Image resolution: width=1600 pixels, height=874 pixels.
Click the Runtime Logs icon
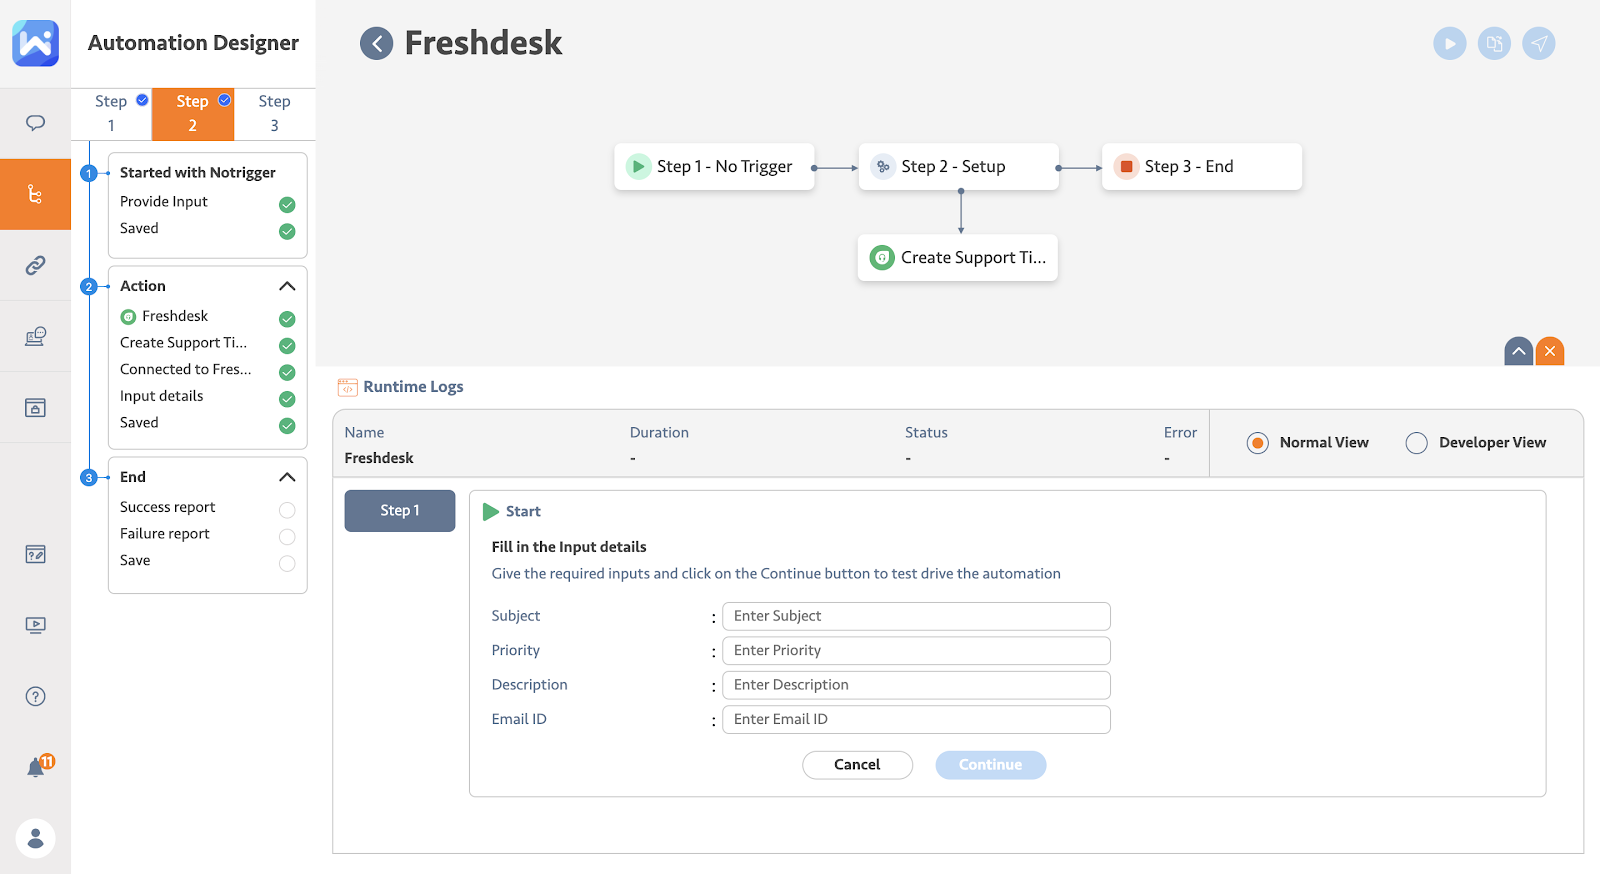point(347,387)
